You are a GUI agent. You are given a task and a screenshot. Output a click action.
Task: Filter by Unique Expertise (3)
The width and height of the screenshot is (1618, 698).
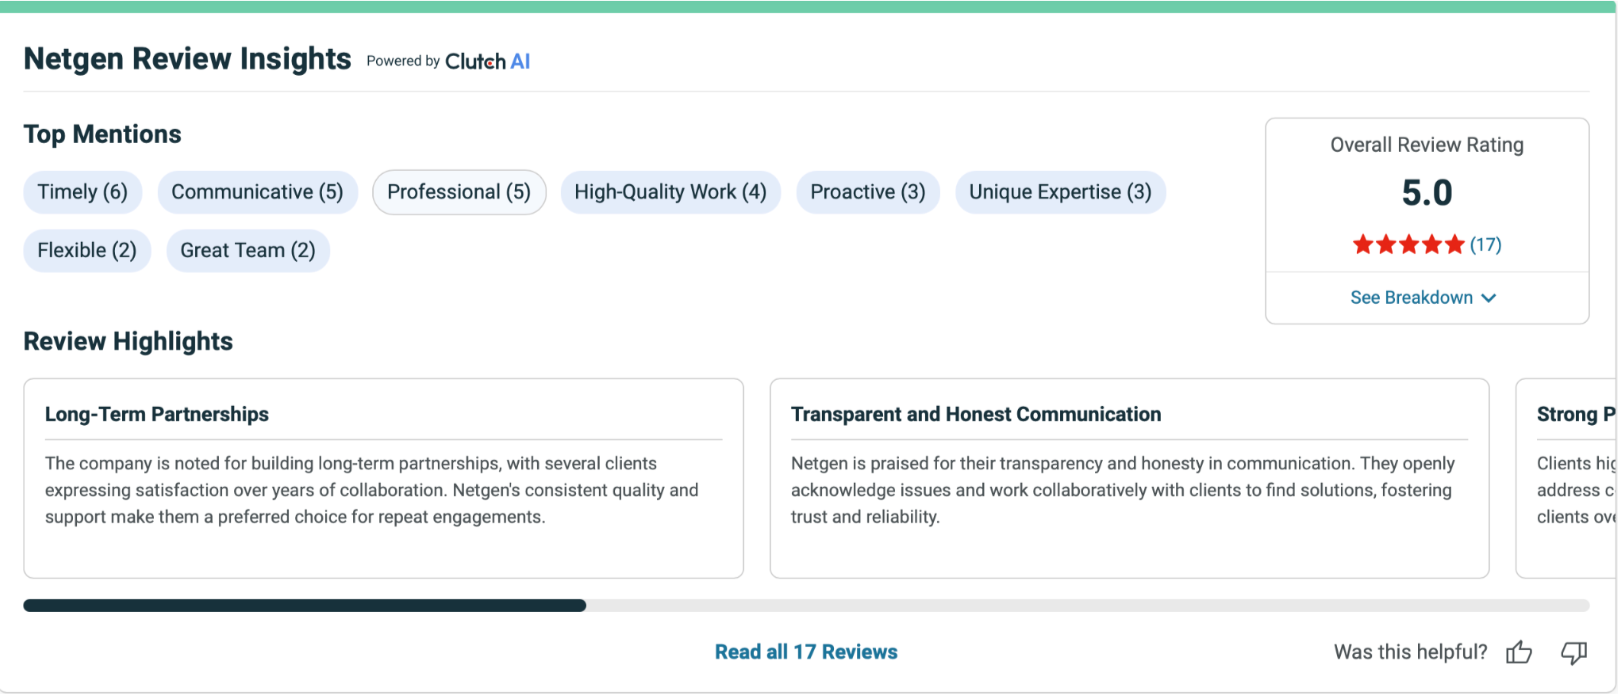click(x=1060, y=192)
